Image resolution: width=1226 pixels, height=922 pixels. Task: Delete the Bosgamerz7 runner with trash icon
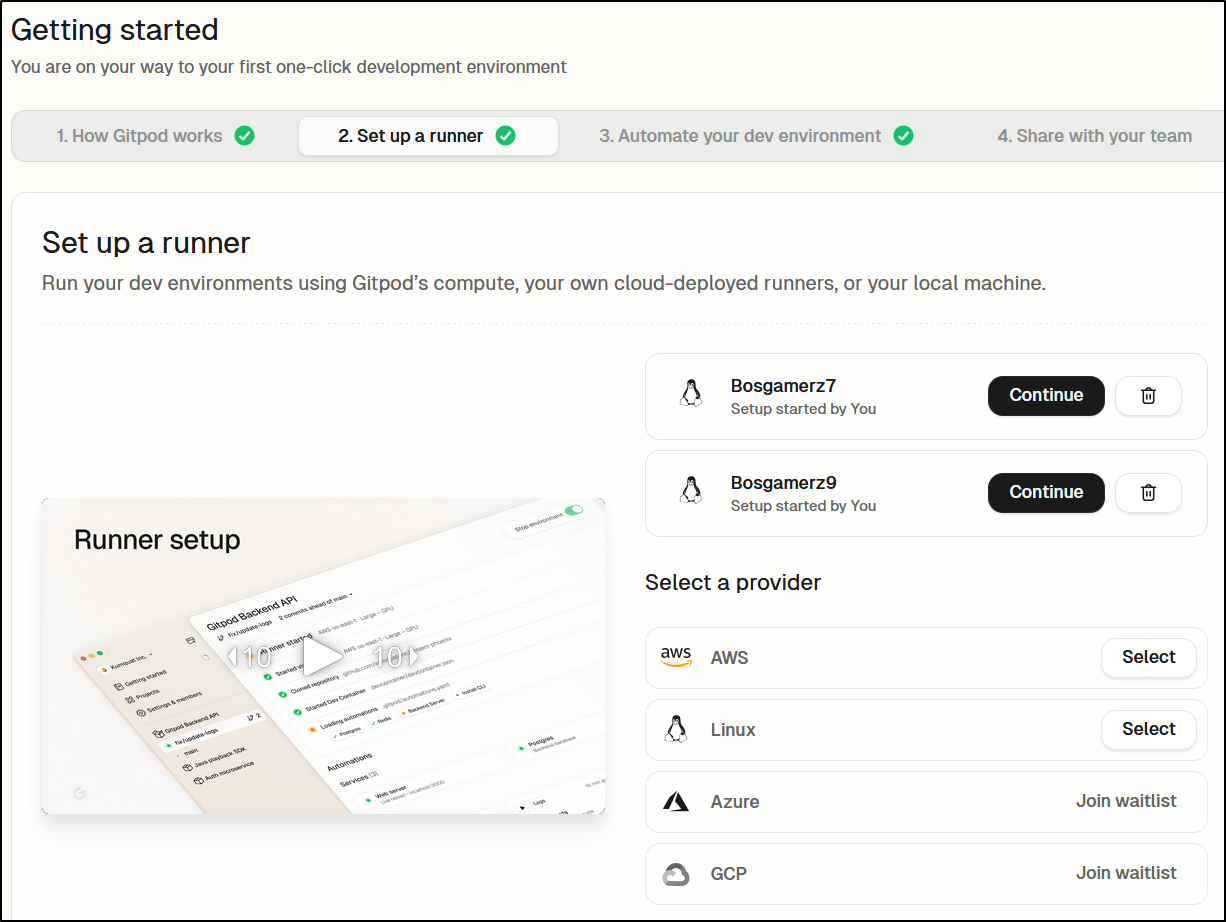(x=1148, y=396)
